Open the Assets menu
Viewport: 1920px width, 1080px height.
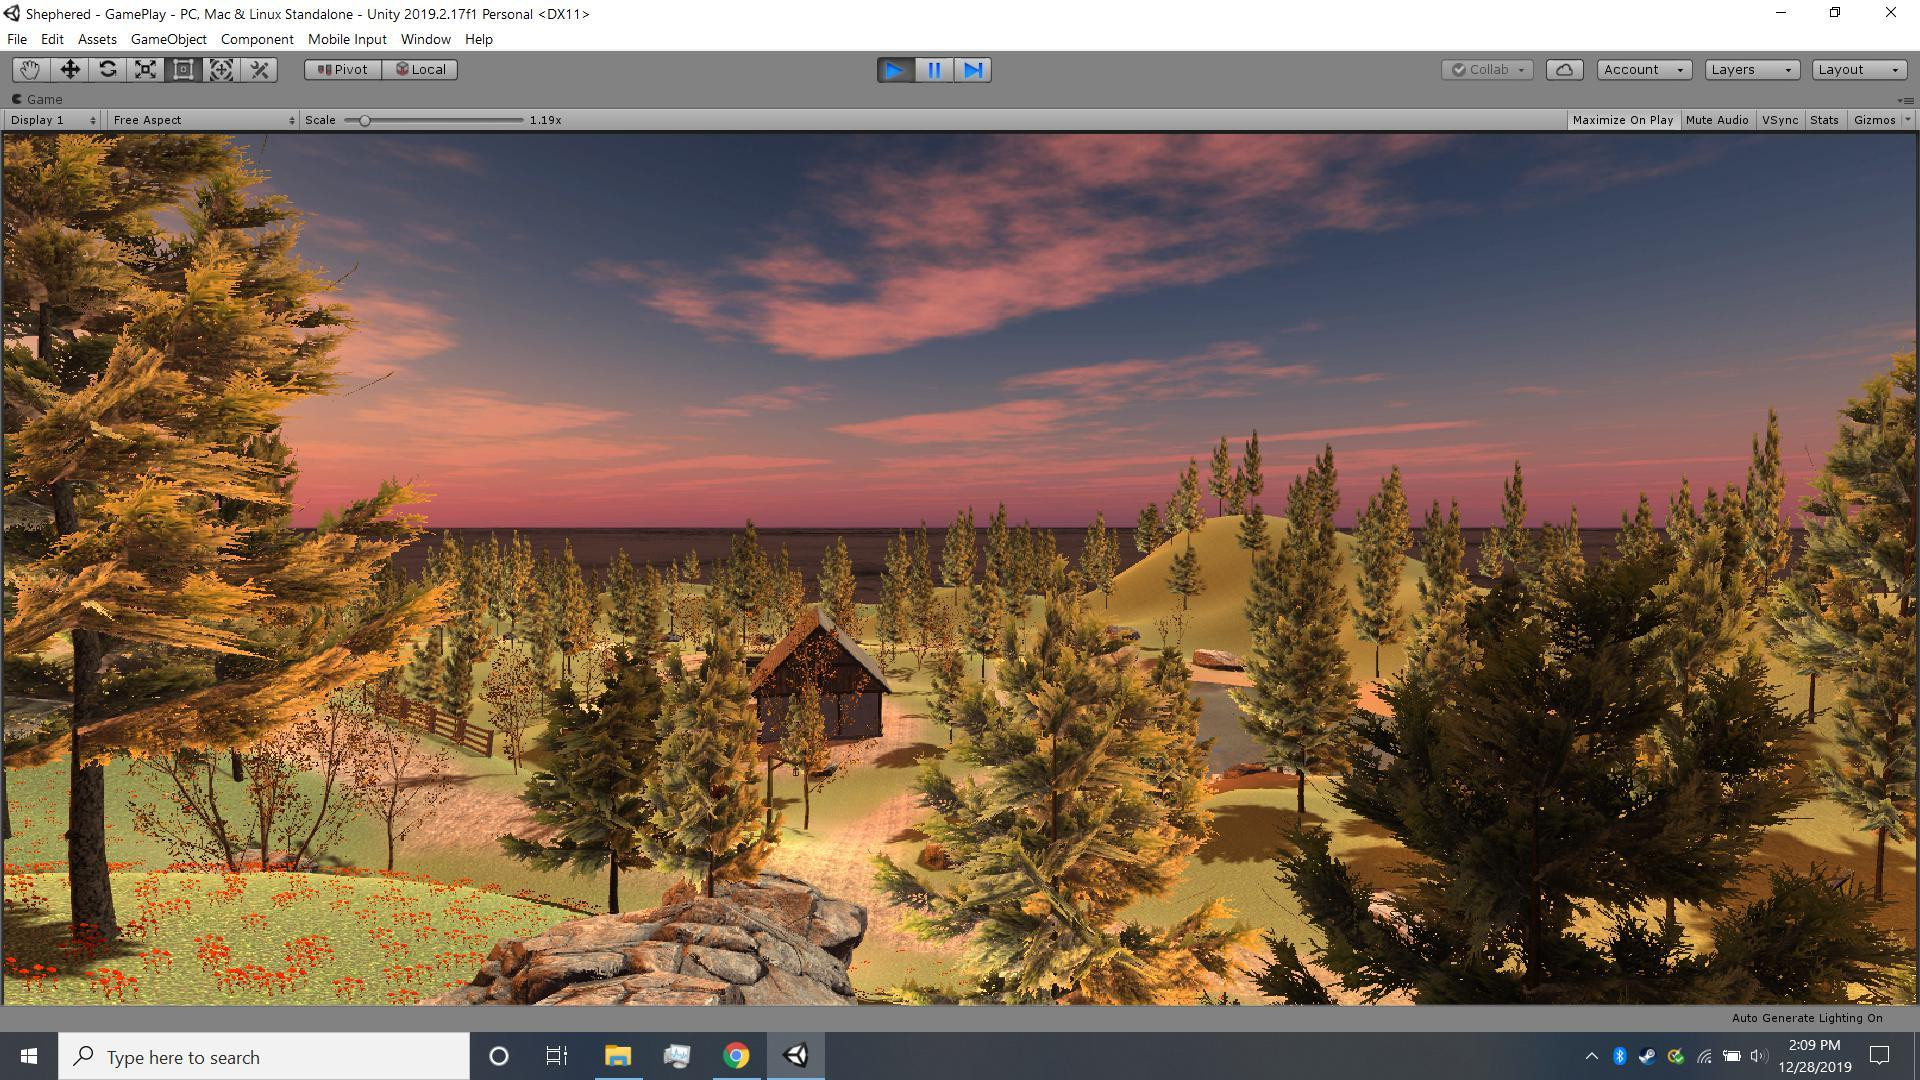[x=97, y=39]
